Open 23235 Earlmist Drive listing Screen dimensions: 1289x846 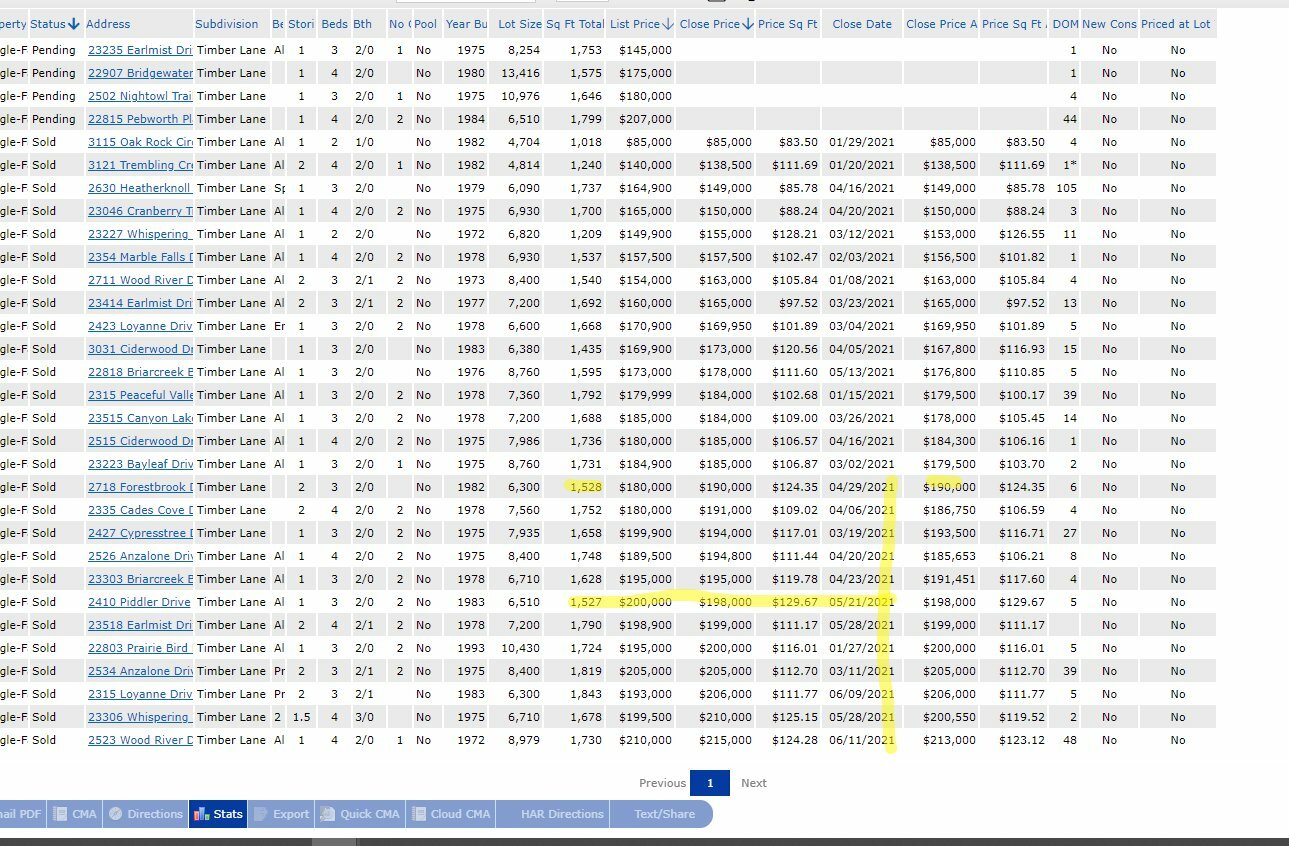(140, 50)
